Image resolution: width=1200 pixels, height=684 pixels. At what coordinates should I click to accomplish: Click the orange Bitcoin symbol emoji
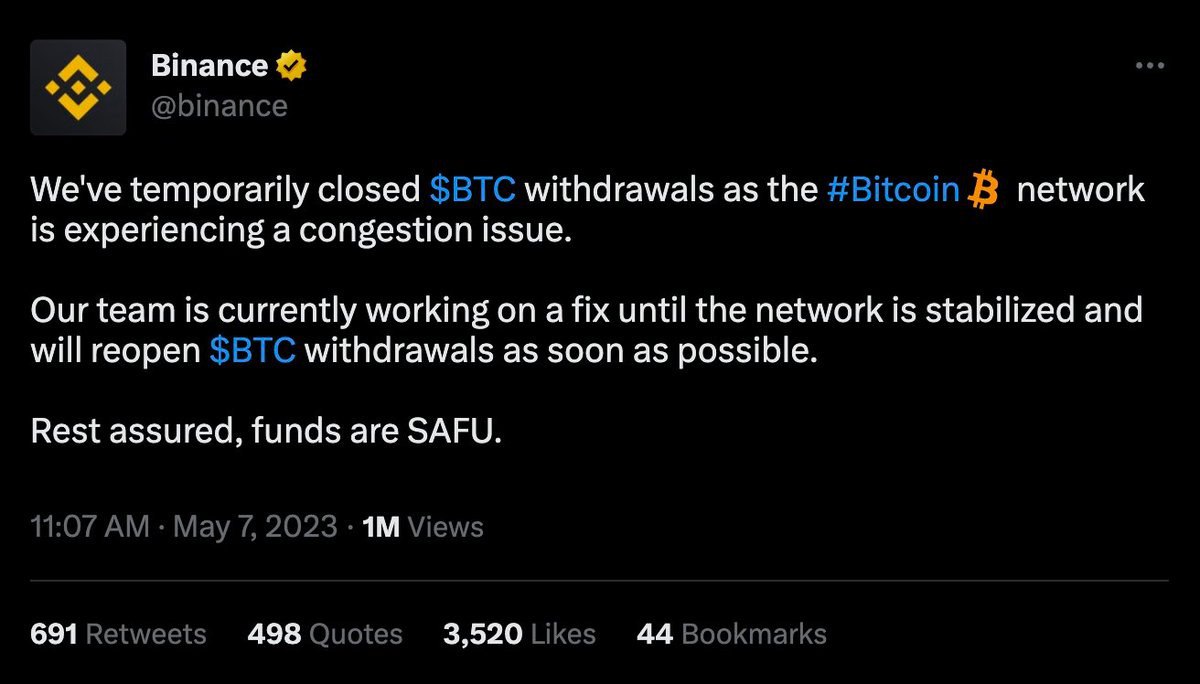tap(985, 190)
